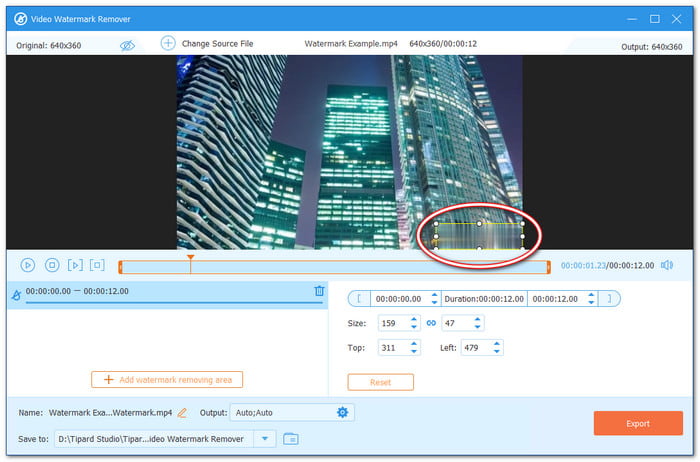Increase the start time value
This screenshot has height=462, width=700.
tap(434, 295)
